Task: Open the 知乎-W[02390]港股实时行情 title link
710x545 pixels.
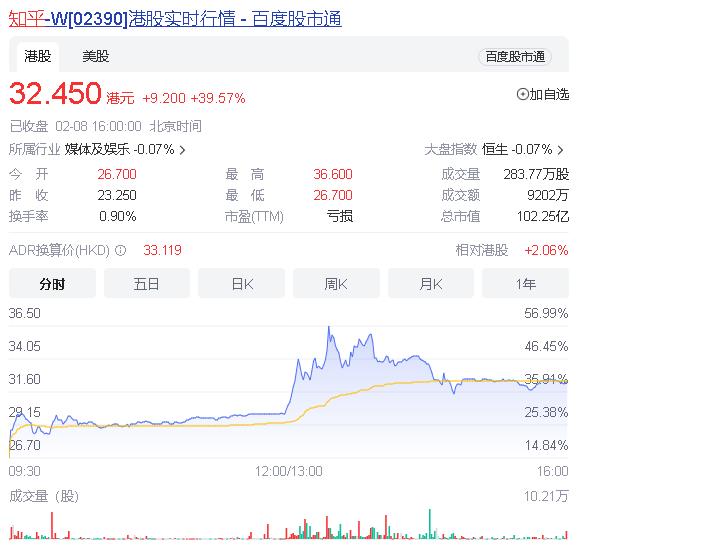Action: coord(175,18)
